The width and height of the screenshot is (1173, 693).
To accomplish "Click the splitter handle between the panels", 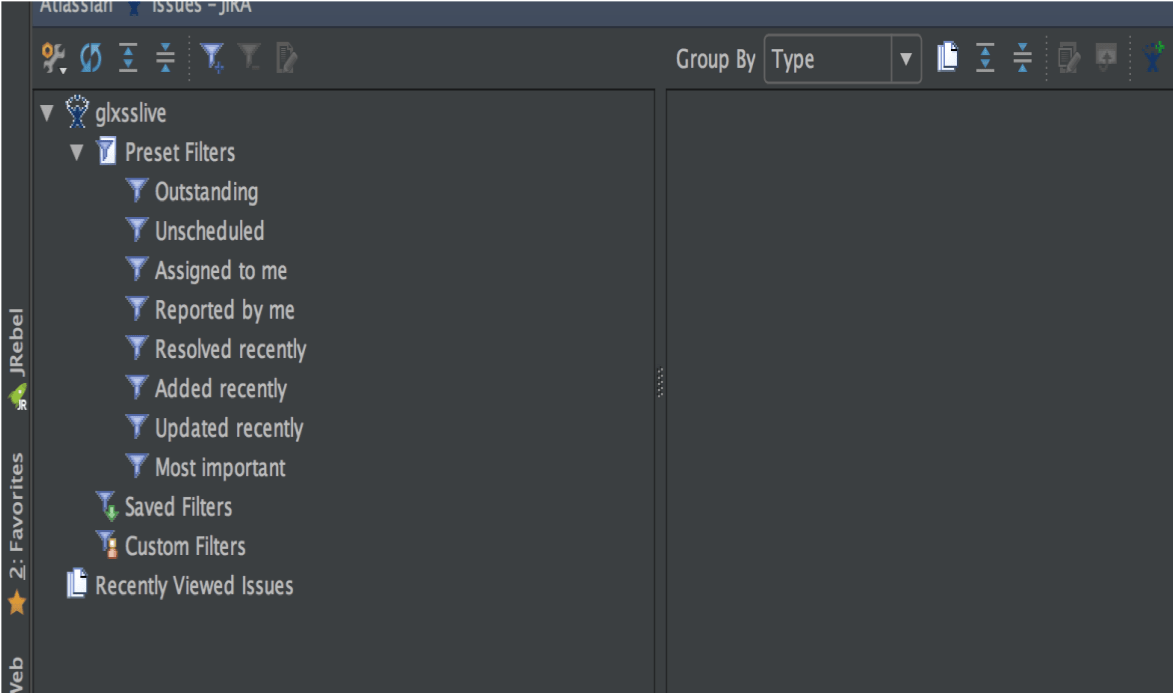I will point(660,383).
